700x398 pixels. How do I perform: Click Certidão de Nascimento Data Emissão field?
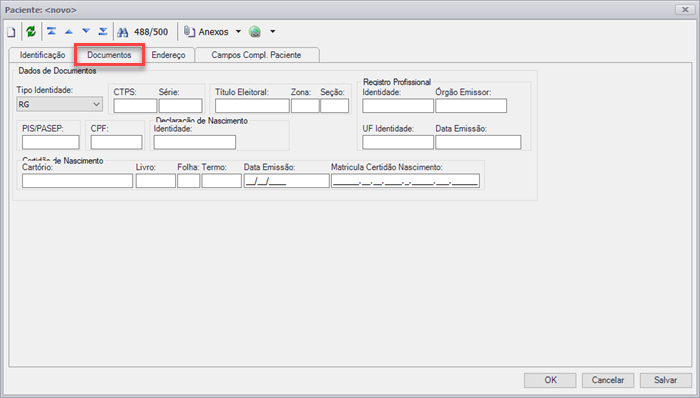(x=287, y=181)
